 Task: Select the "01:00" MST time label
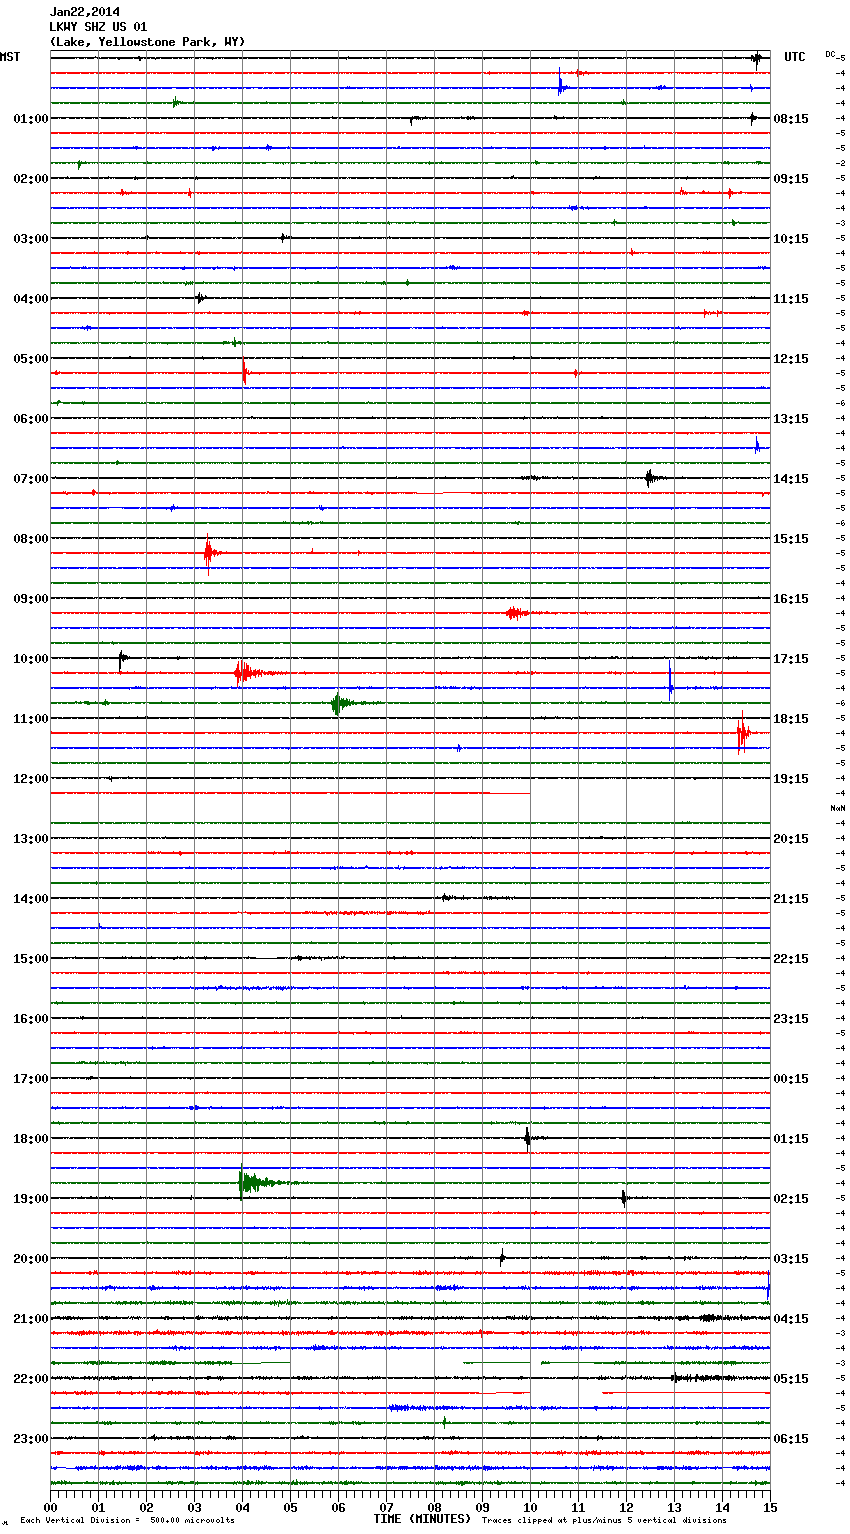(x=31, y=119)
